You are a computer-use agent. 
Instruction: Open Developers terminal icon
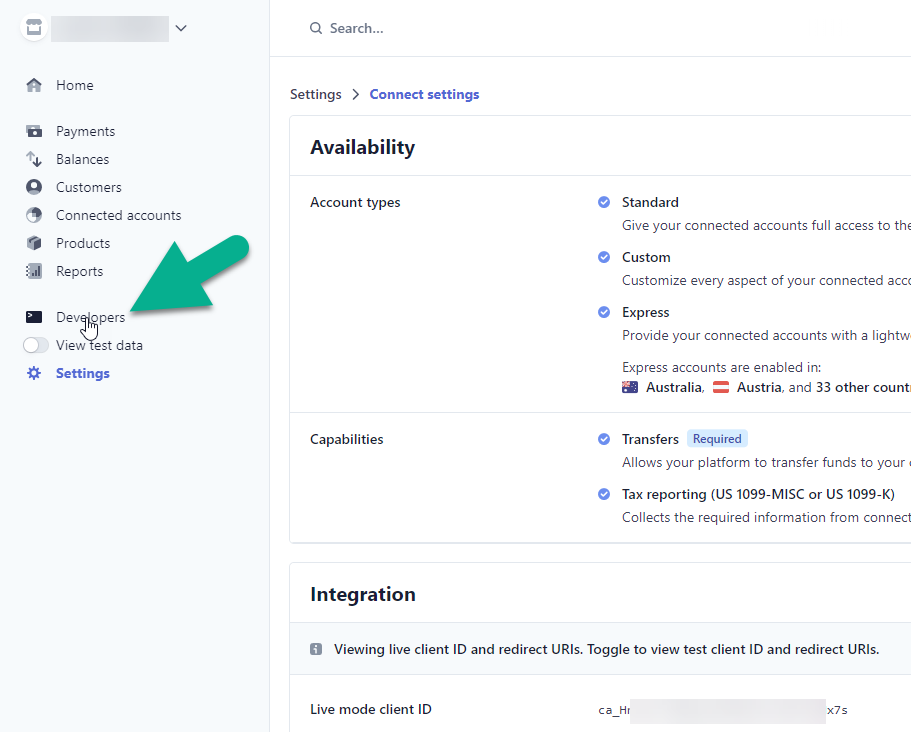34,317
